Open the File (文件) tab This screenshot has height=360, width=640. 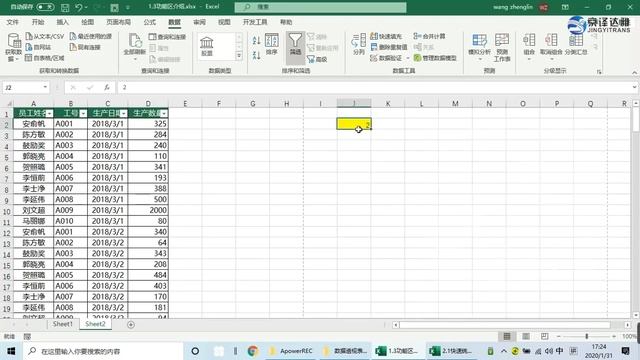point(13,22)
